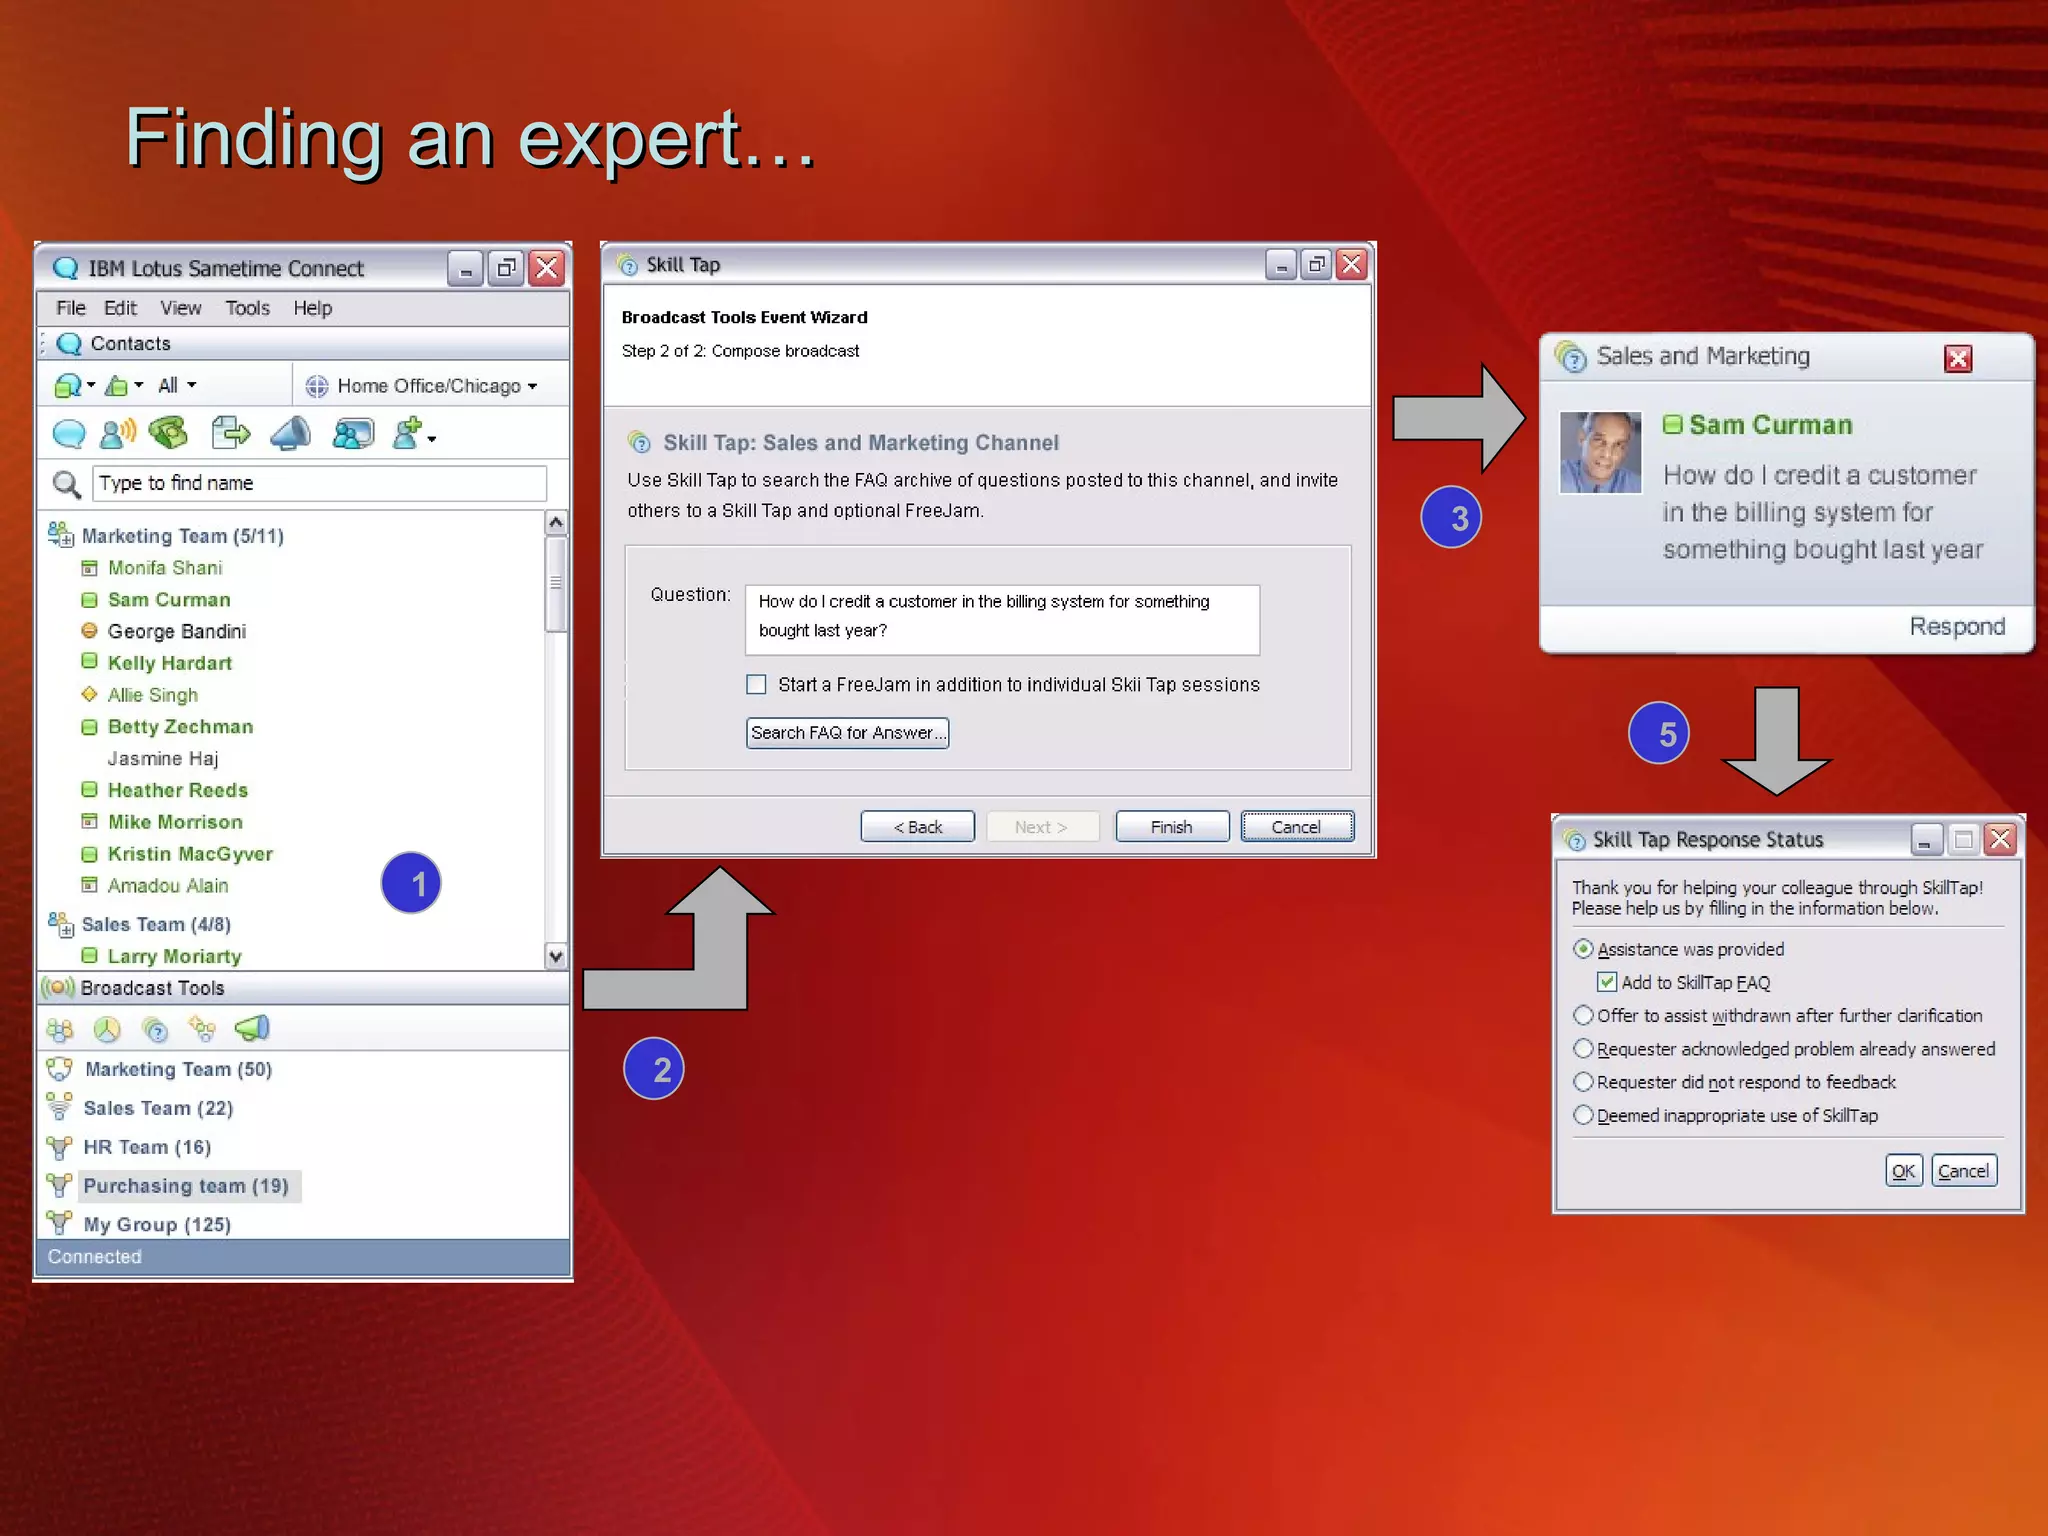Collapse the Marketing Team (5/11) group

click(x=61, y=535)
